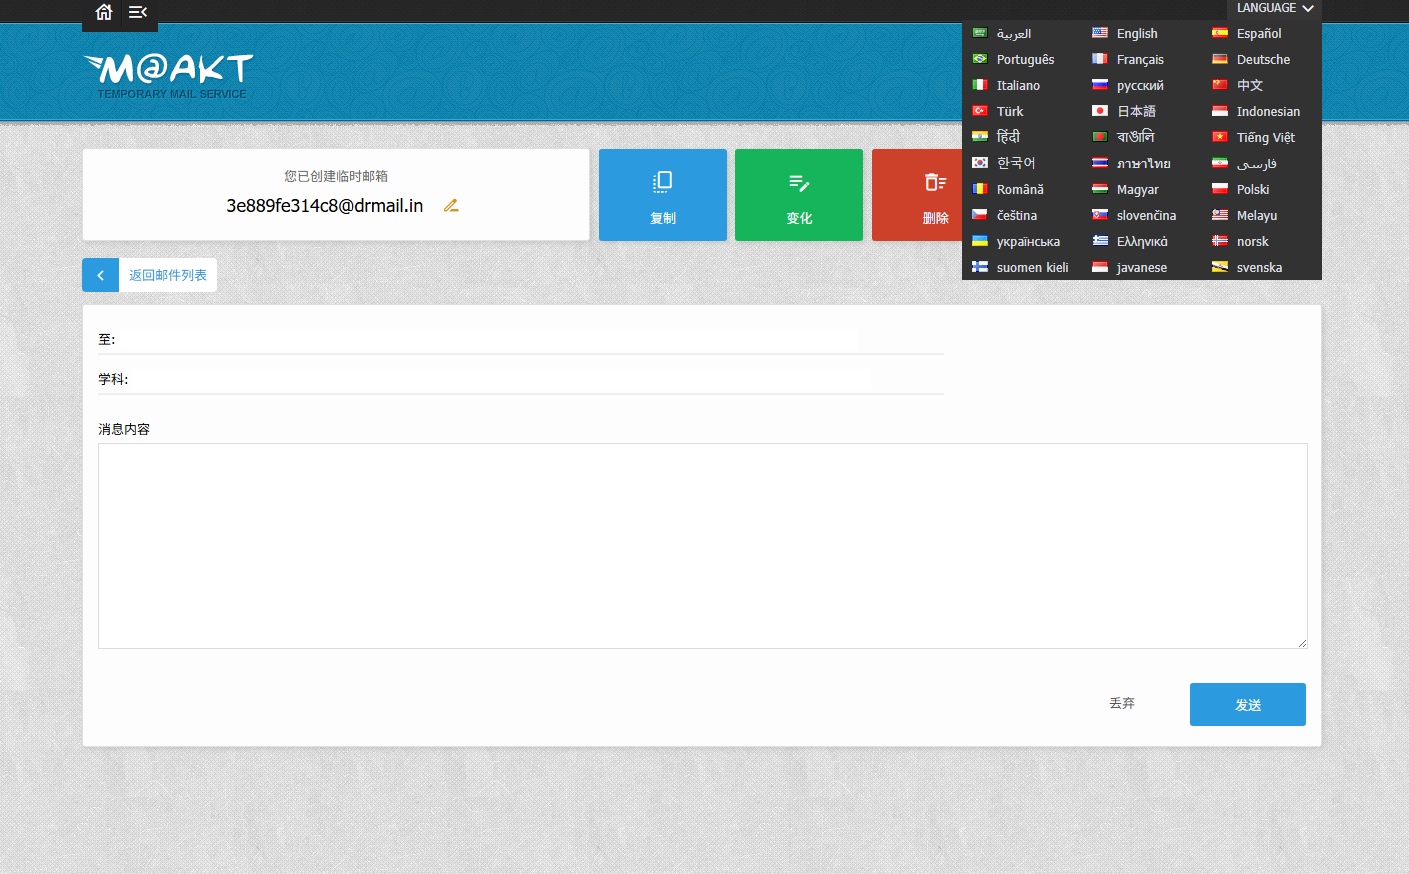
Task: Click into the message content textarea
Action: coord(702,546)
